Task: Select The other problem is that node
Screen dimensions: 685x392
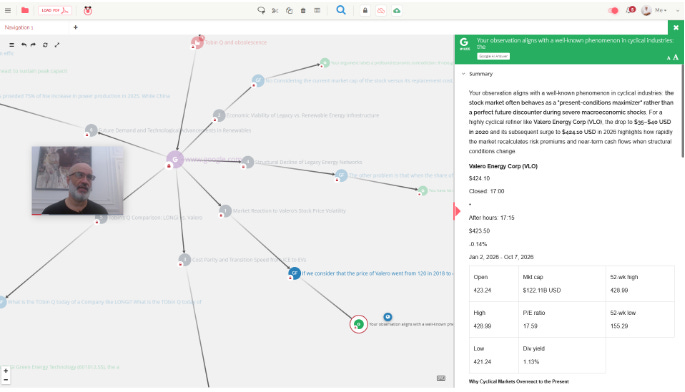Action: (341, 175)
